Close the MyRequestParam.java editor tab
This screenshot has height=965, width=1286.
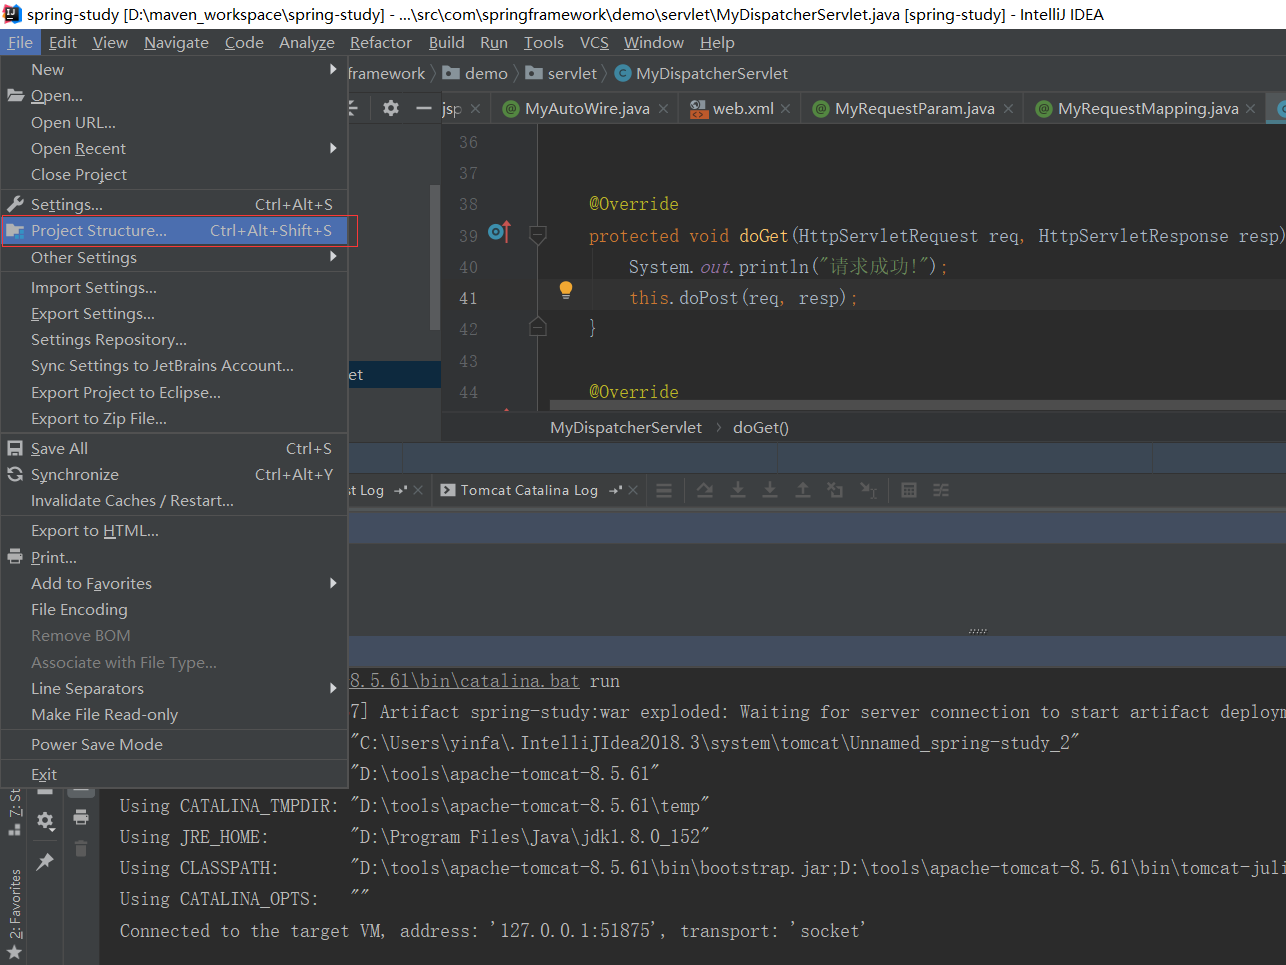point(1008,109)
